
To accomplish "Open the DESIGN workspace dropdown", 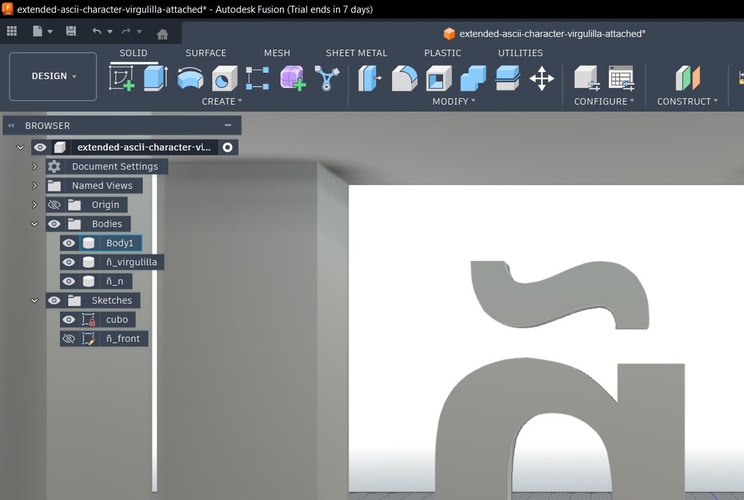I will [53, 76].
